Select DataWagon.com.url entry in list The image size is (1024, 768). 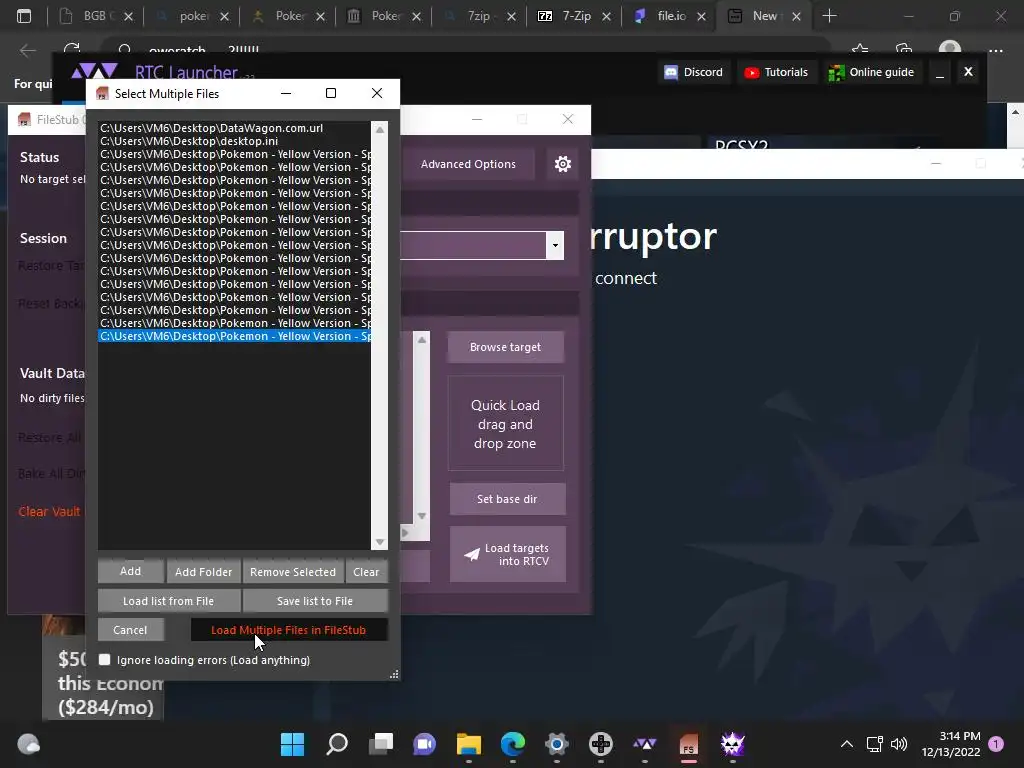pos(234,128)
